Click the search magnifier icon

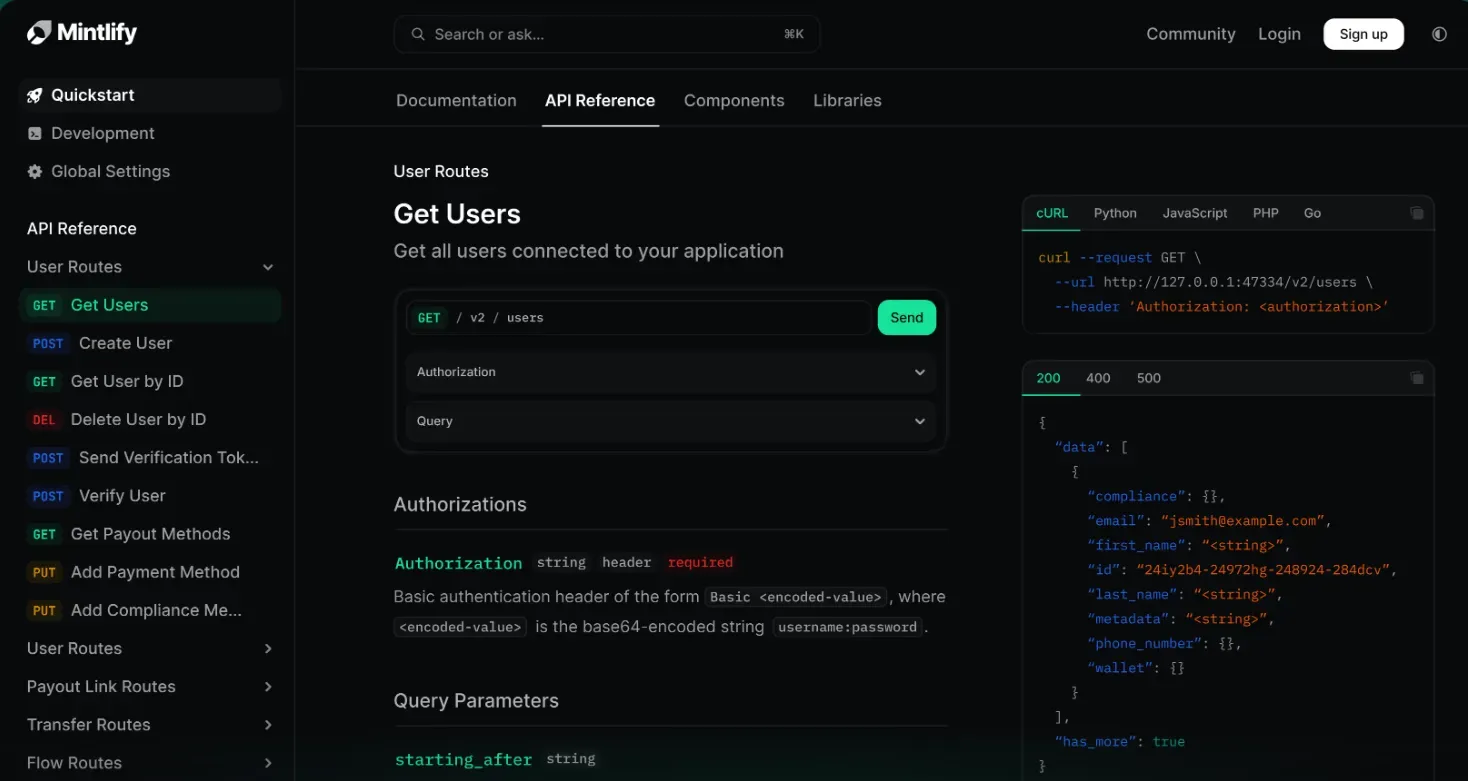click(x=416, y=34)
